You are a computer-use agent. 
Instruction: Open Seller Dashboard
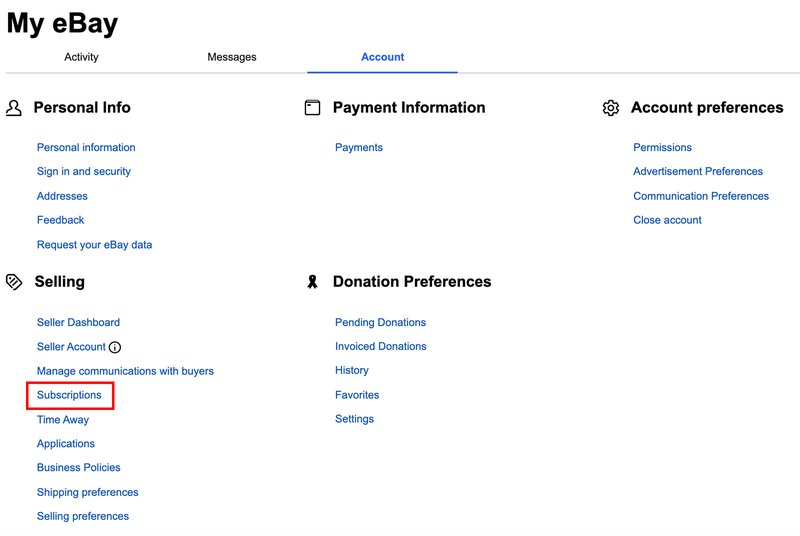tap(78, 322)
